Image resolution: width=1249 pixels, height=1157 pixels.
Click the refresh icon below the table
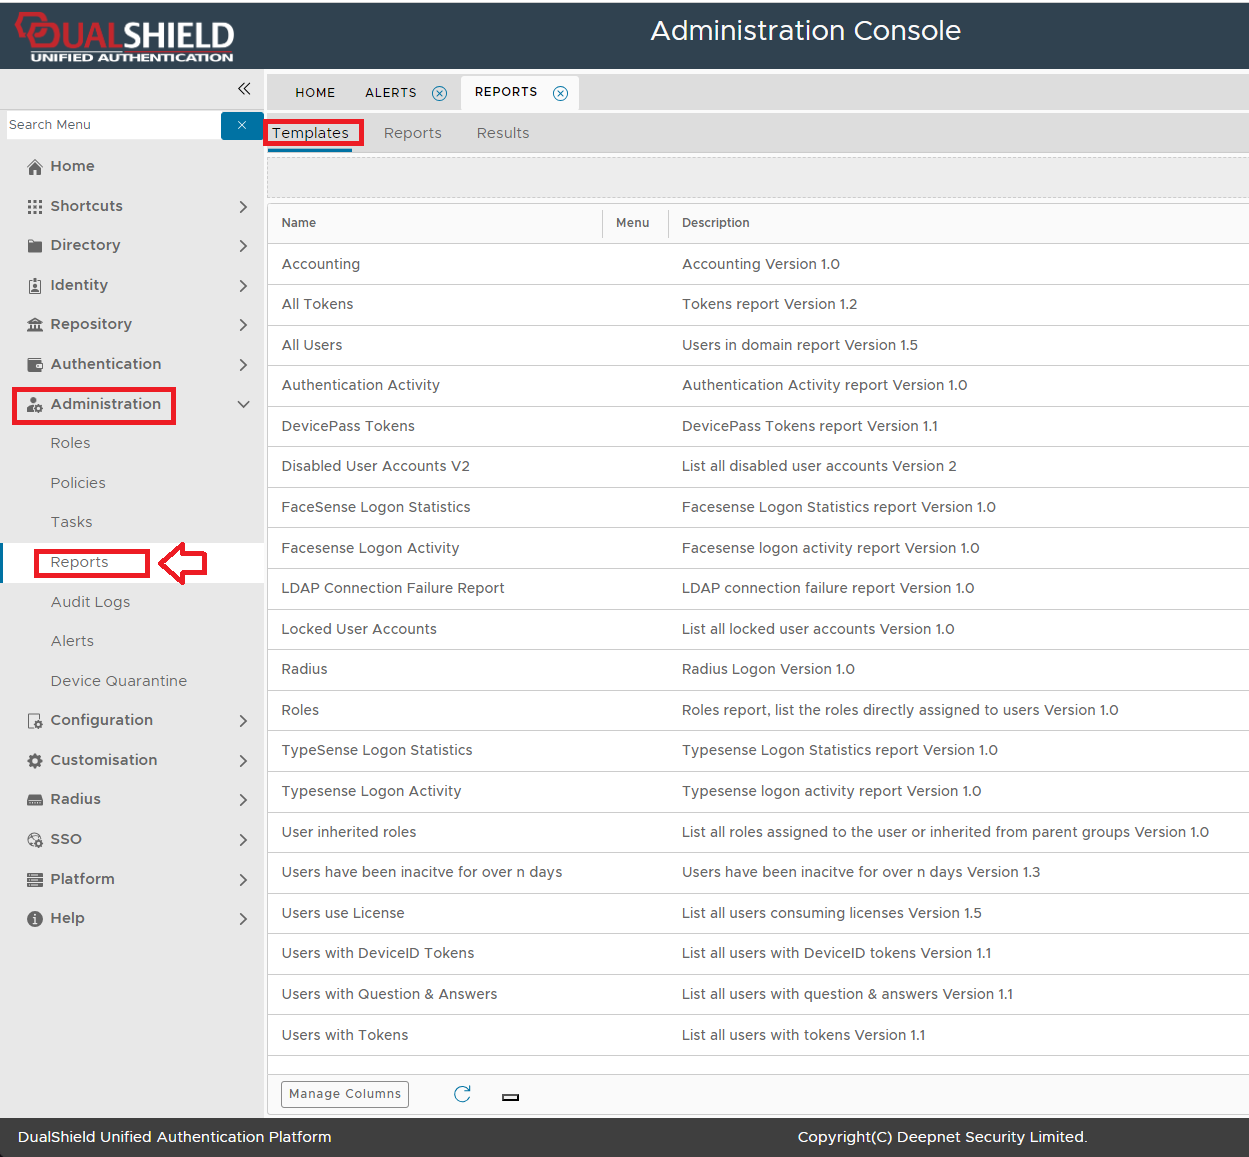(462, 1094)
